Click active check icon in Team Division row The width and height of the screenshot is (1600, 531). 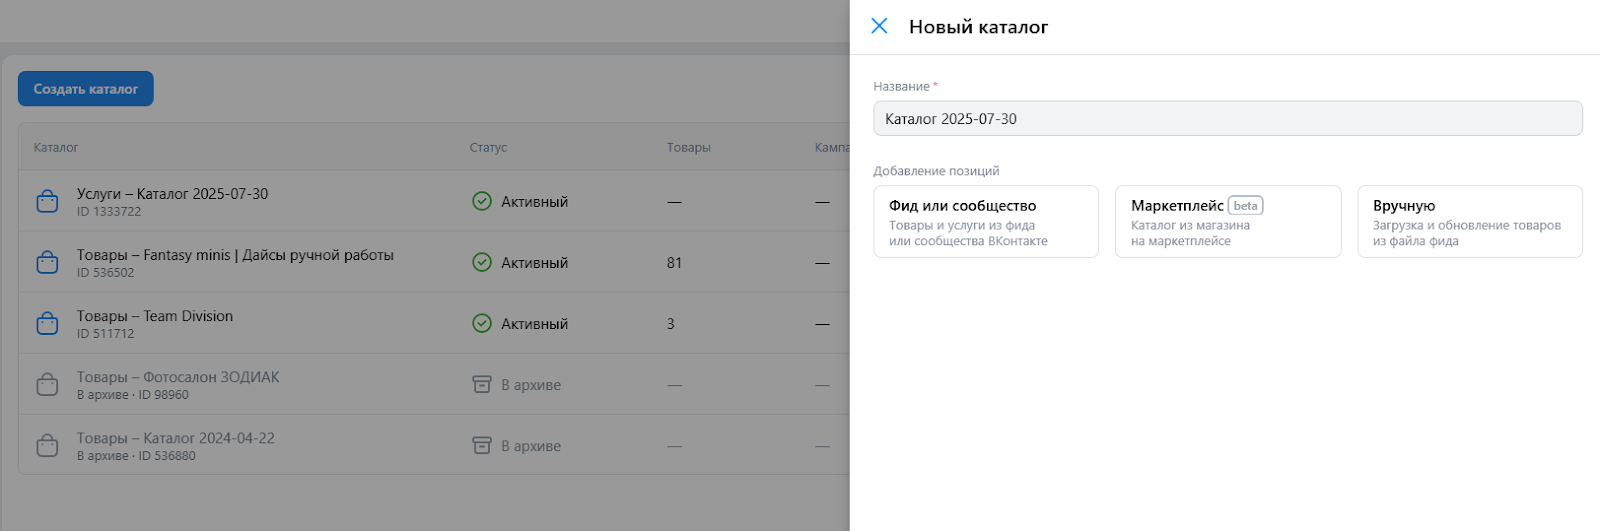point(482,323)
